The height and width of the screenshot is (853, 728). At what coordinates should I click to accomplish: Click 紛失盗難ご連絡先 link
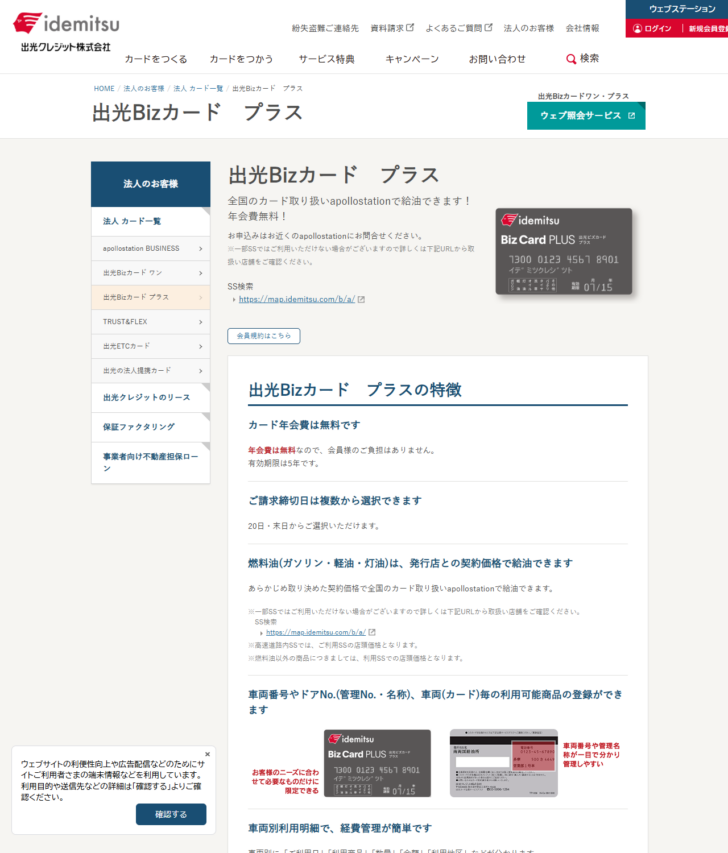point(325,28)
